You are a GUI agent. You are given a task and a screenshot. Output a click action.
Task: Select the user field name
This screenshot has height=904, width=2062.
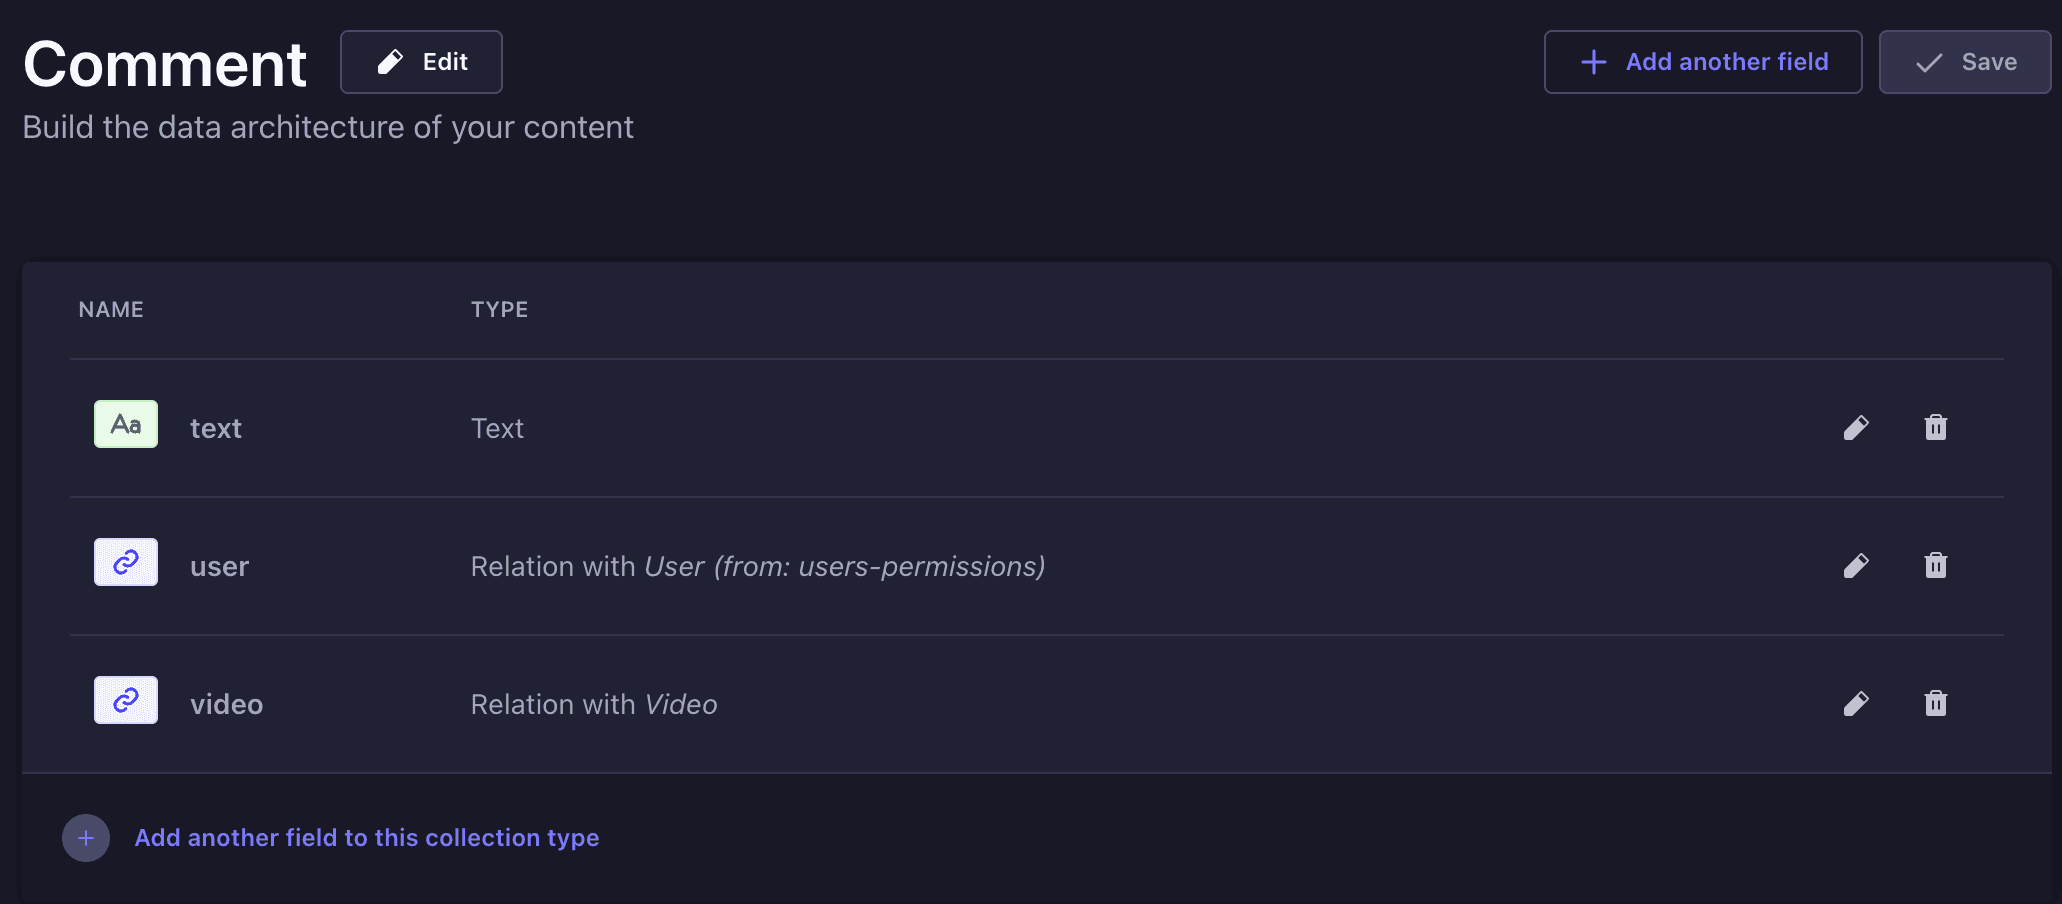tap(220, 567)
